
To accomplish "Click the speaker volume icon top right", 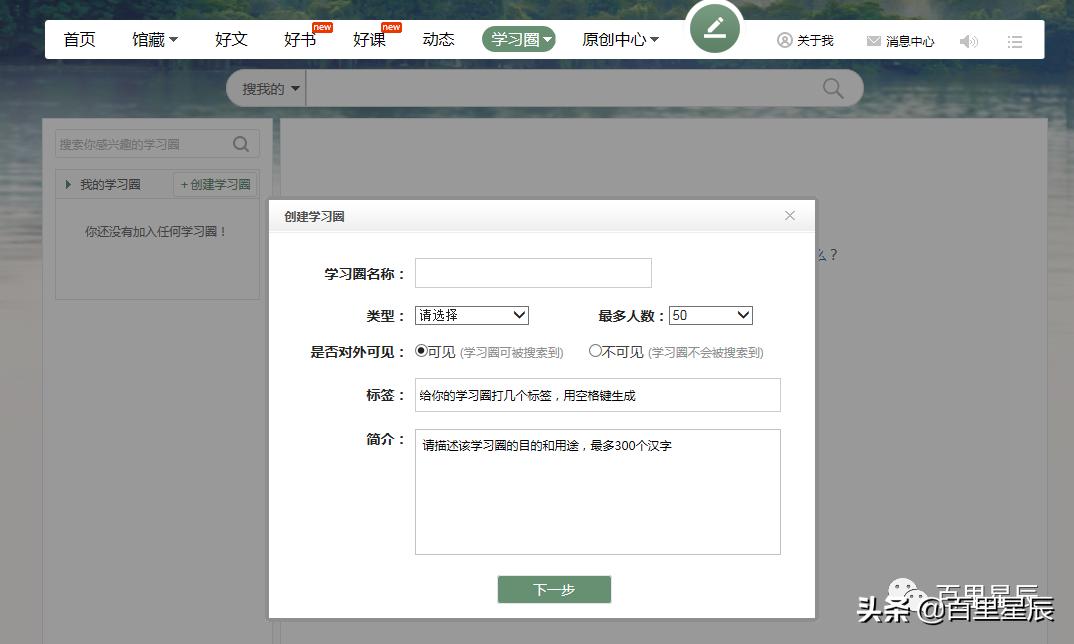I will [x=968, y=41].
